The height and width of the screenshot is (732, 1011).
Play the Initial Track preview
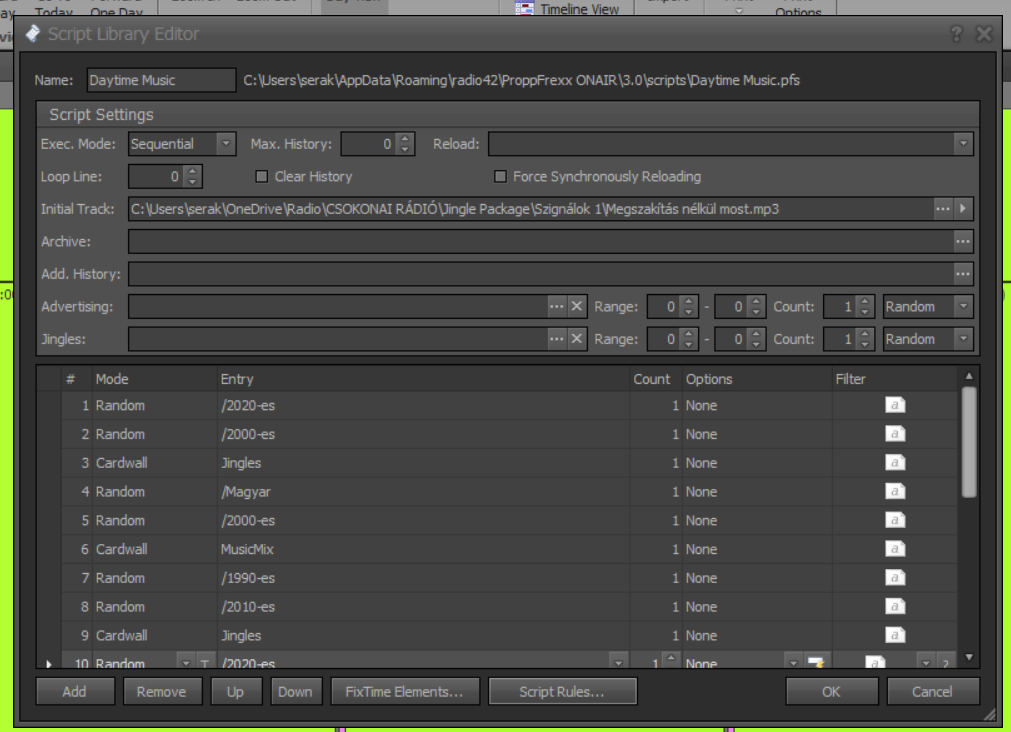(963, 209)
